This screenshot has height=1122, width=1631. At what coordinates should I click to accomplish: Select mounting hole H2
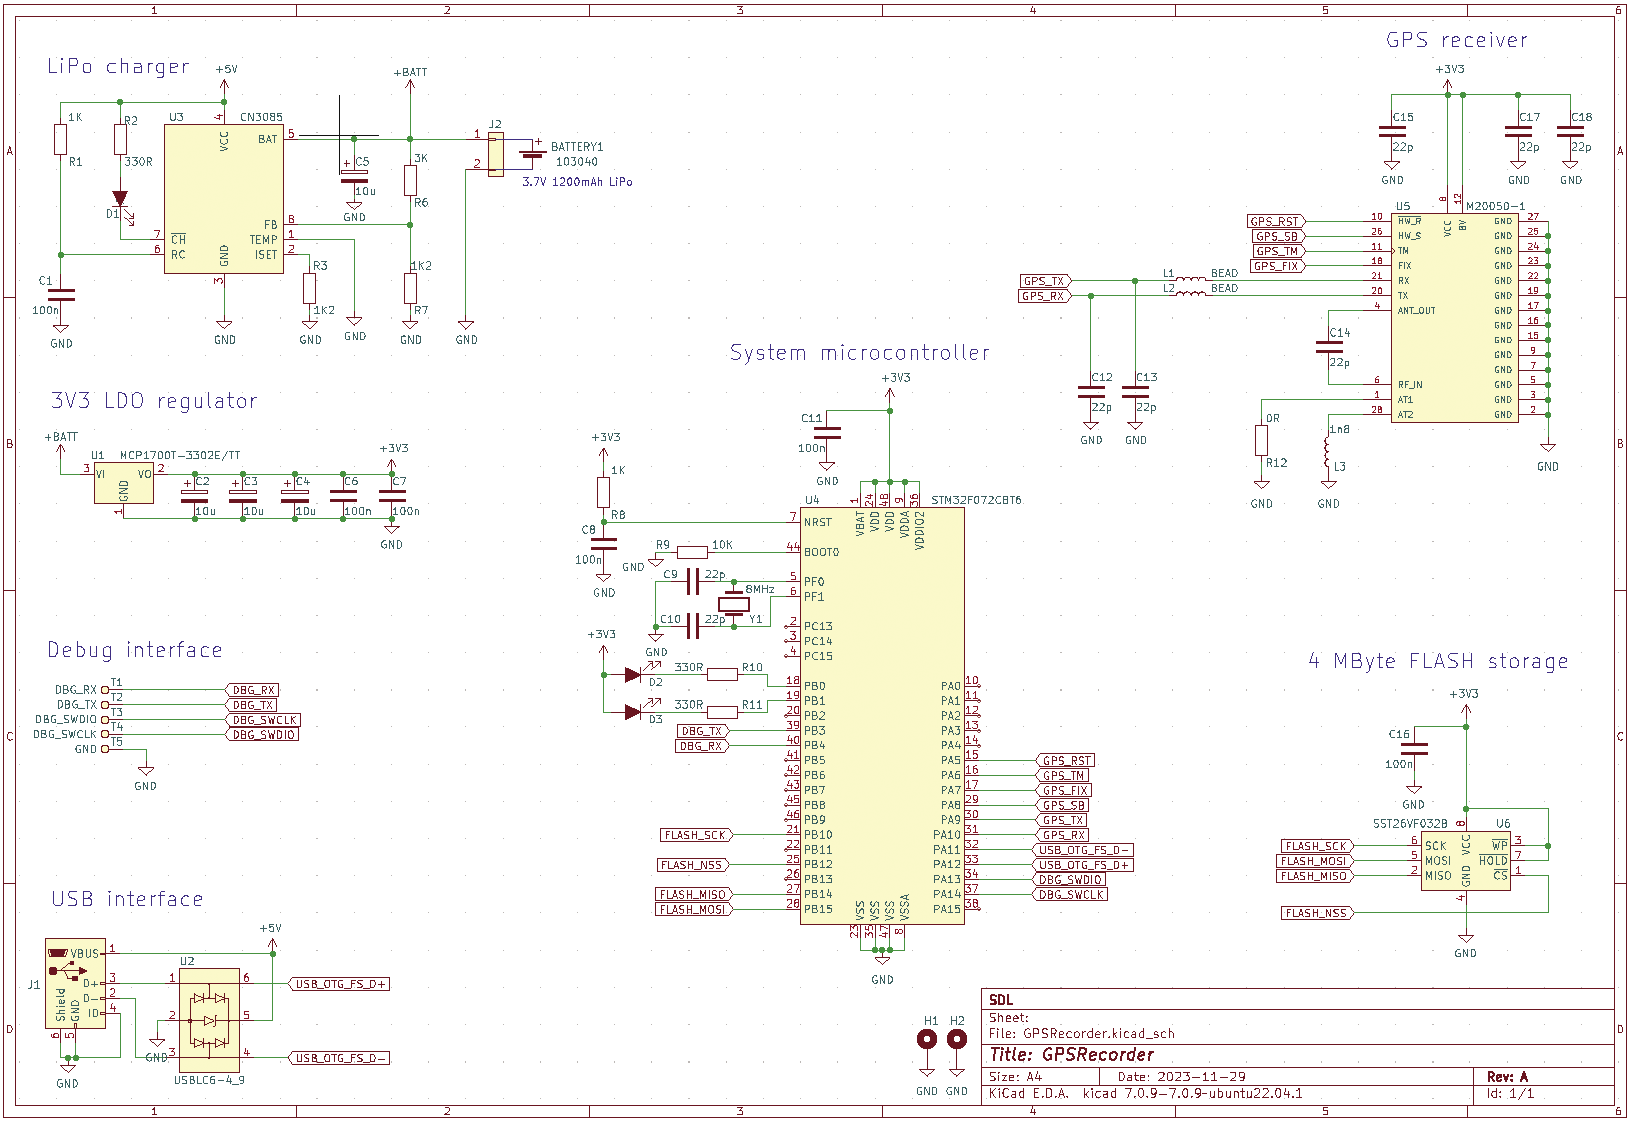[x=957, y=1039]
